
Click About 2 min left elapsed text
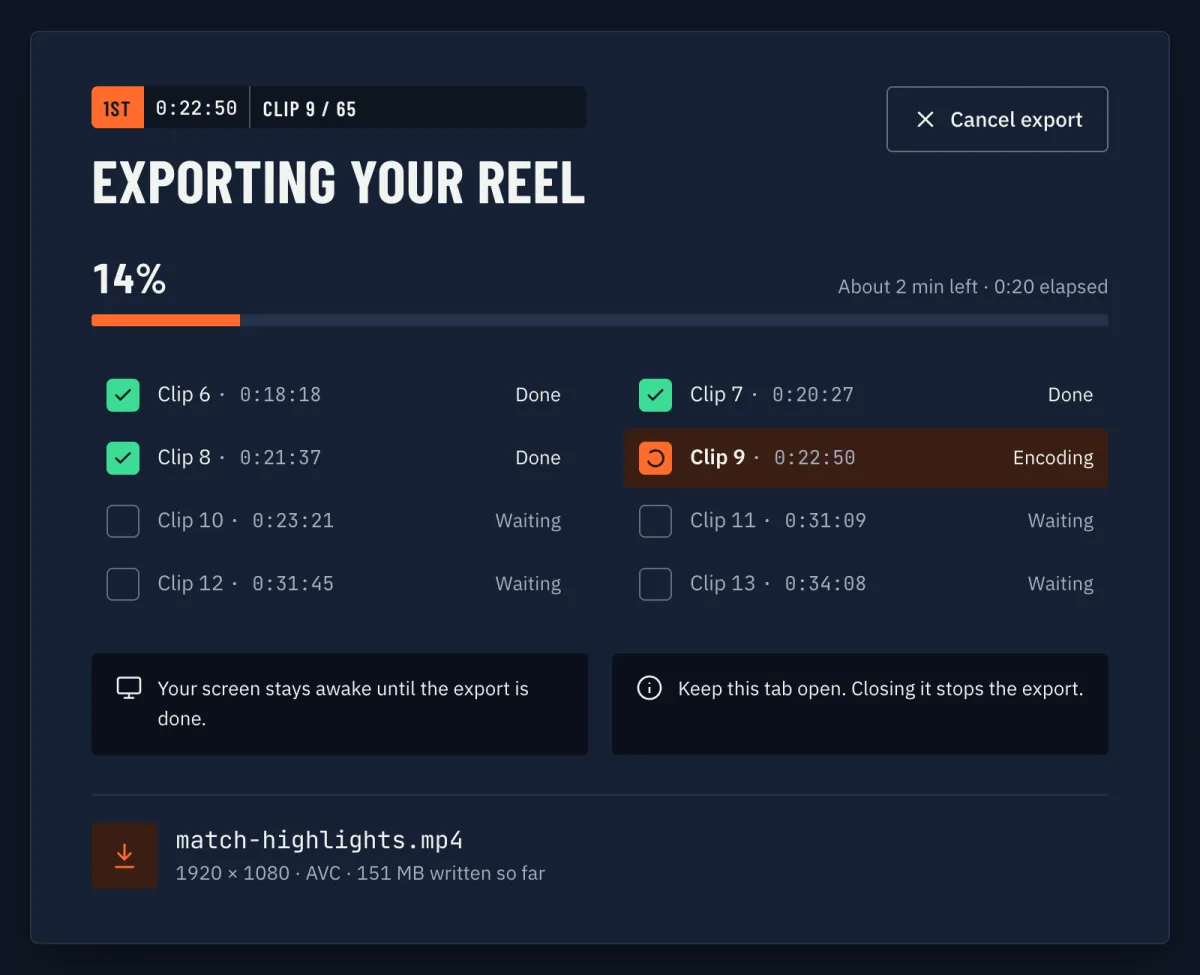pyautogui.click(x=973, y=287)
